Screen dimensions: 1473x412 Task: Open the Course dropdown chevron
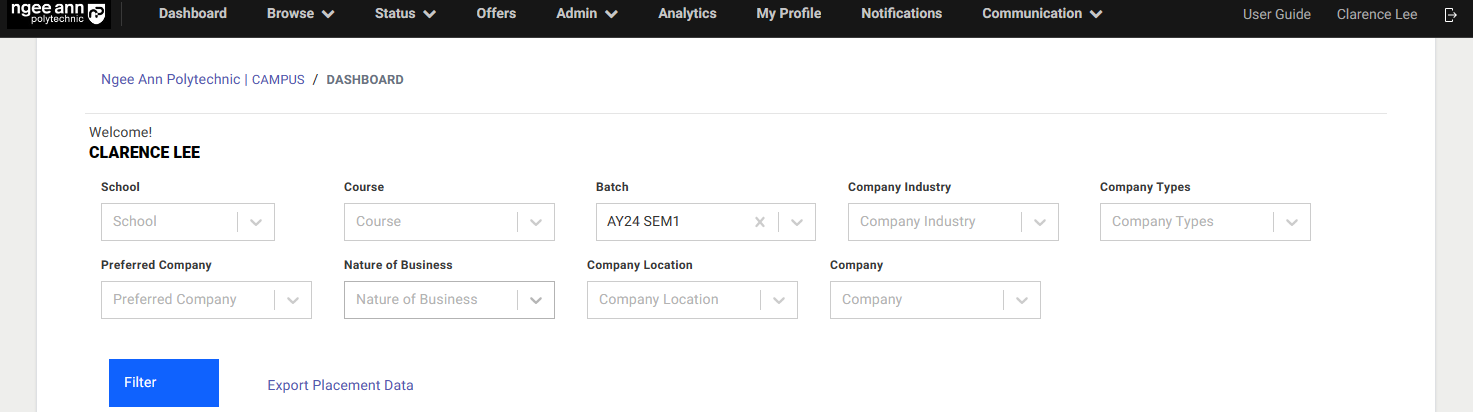(x=536, y=222)
